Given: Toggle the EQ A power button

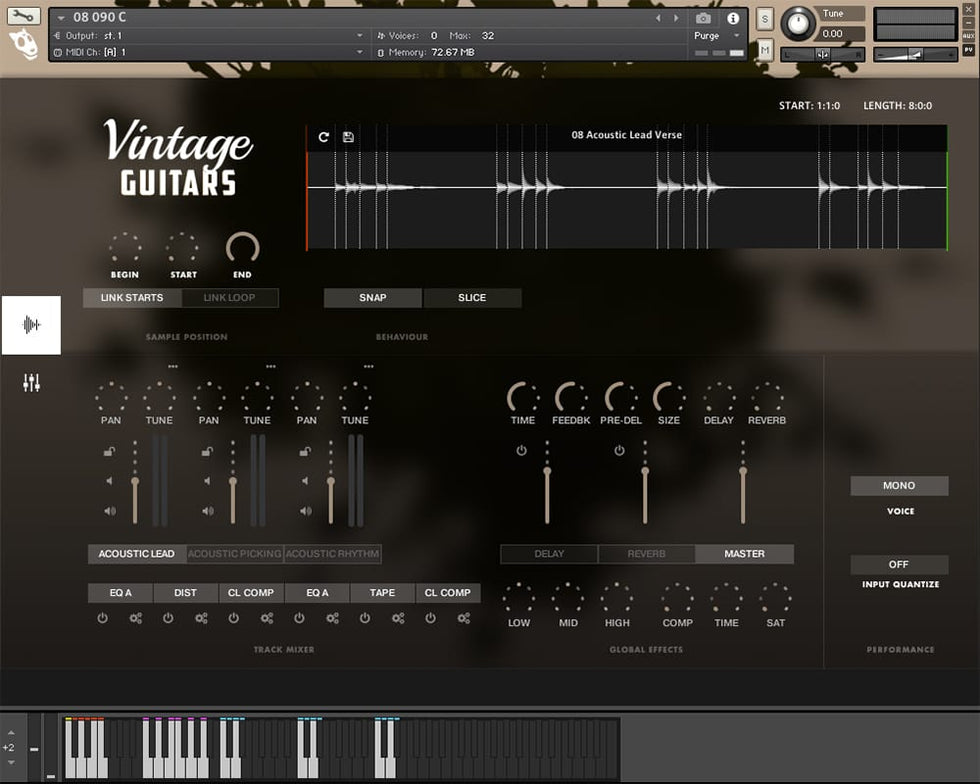Looking at the screenshot, I should click(x=102, y=618).
